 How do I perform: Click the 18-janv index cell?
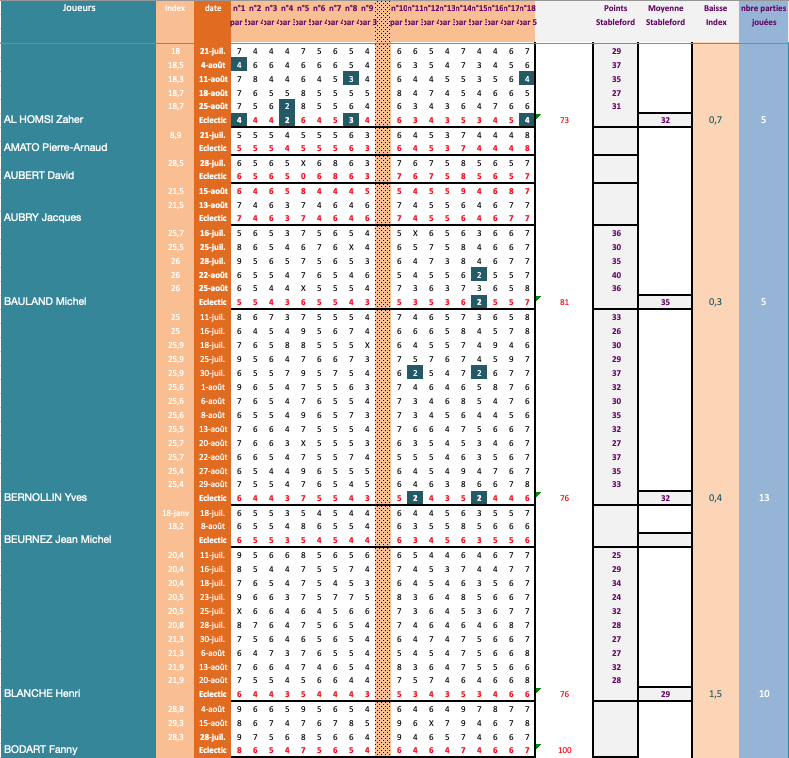point(175,513)
